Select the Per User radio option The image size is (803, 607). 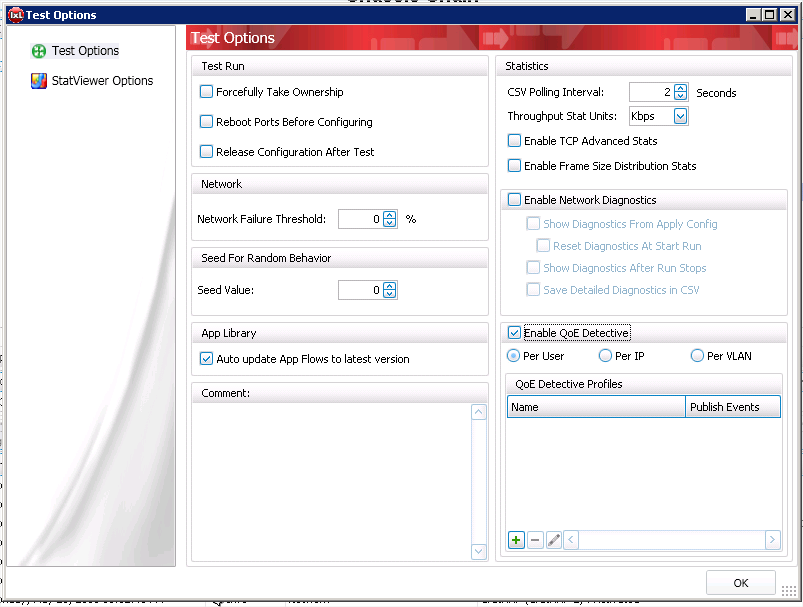(513, 355)
